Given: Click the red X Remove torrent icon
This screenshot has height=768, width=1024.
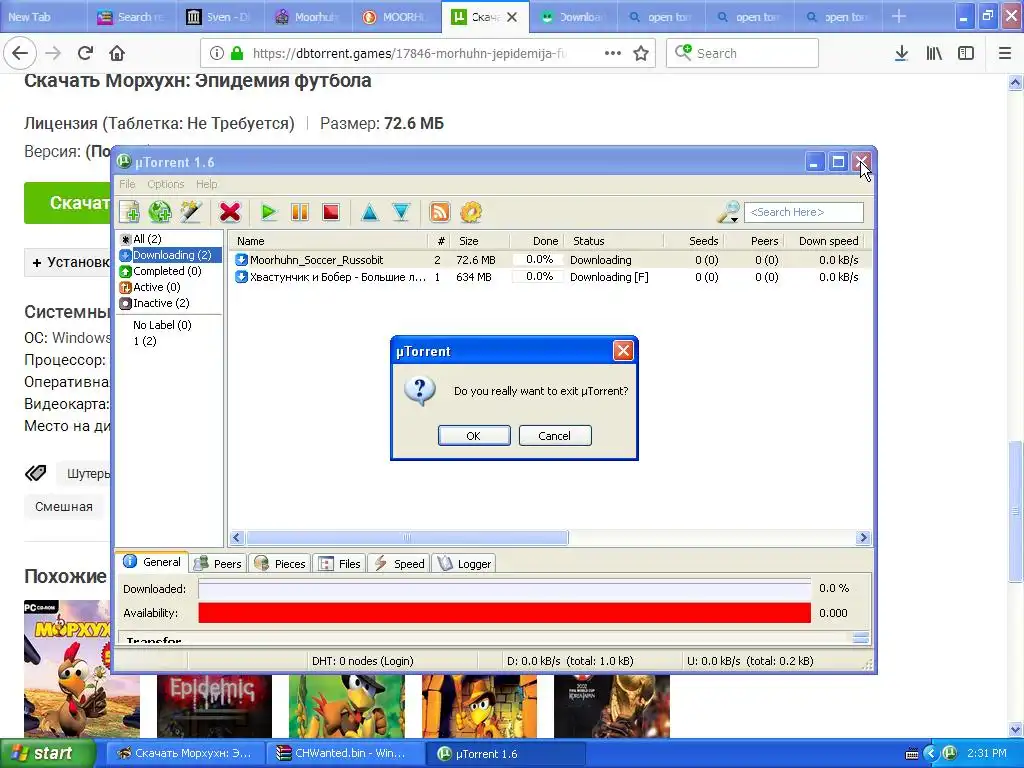Looking at the screenshot, I should (x=230, y=212).
